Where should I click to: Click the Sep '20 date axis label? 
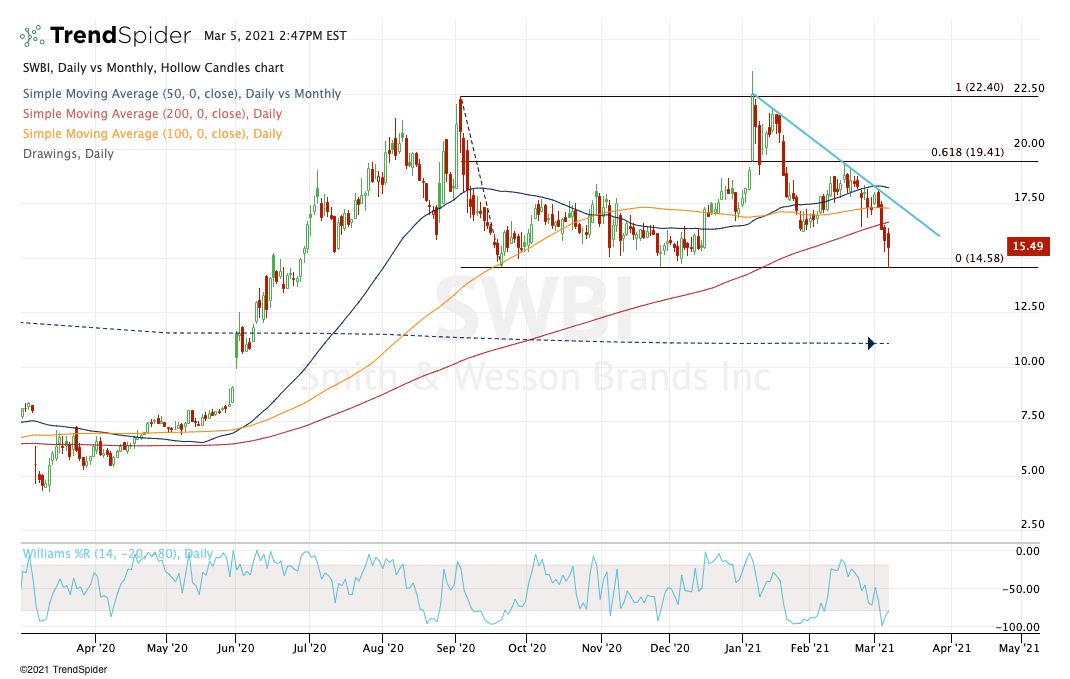pos(455,648)
